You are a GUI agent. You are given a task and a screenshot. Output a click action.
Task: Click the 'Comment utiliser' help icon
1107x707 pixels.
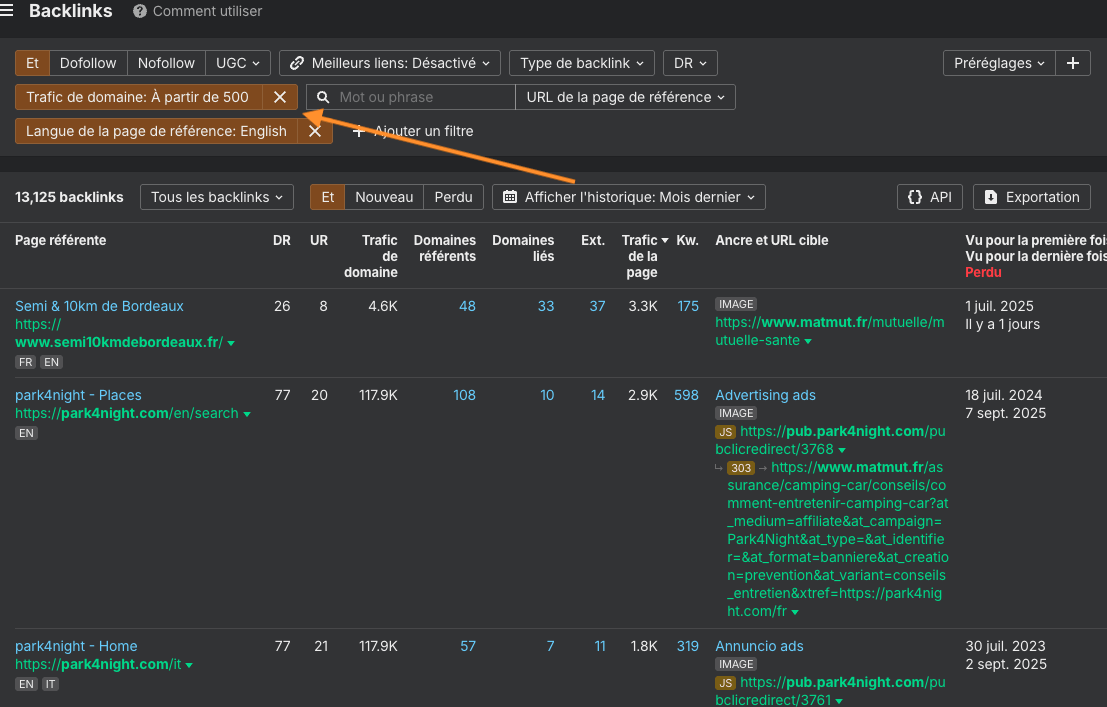pyautogui.click(x=140, y=12)
